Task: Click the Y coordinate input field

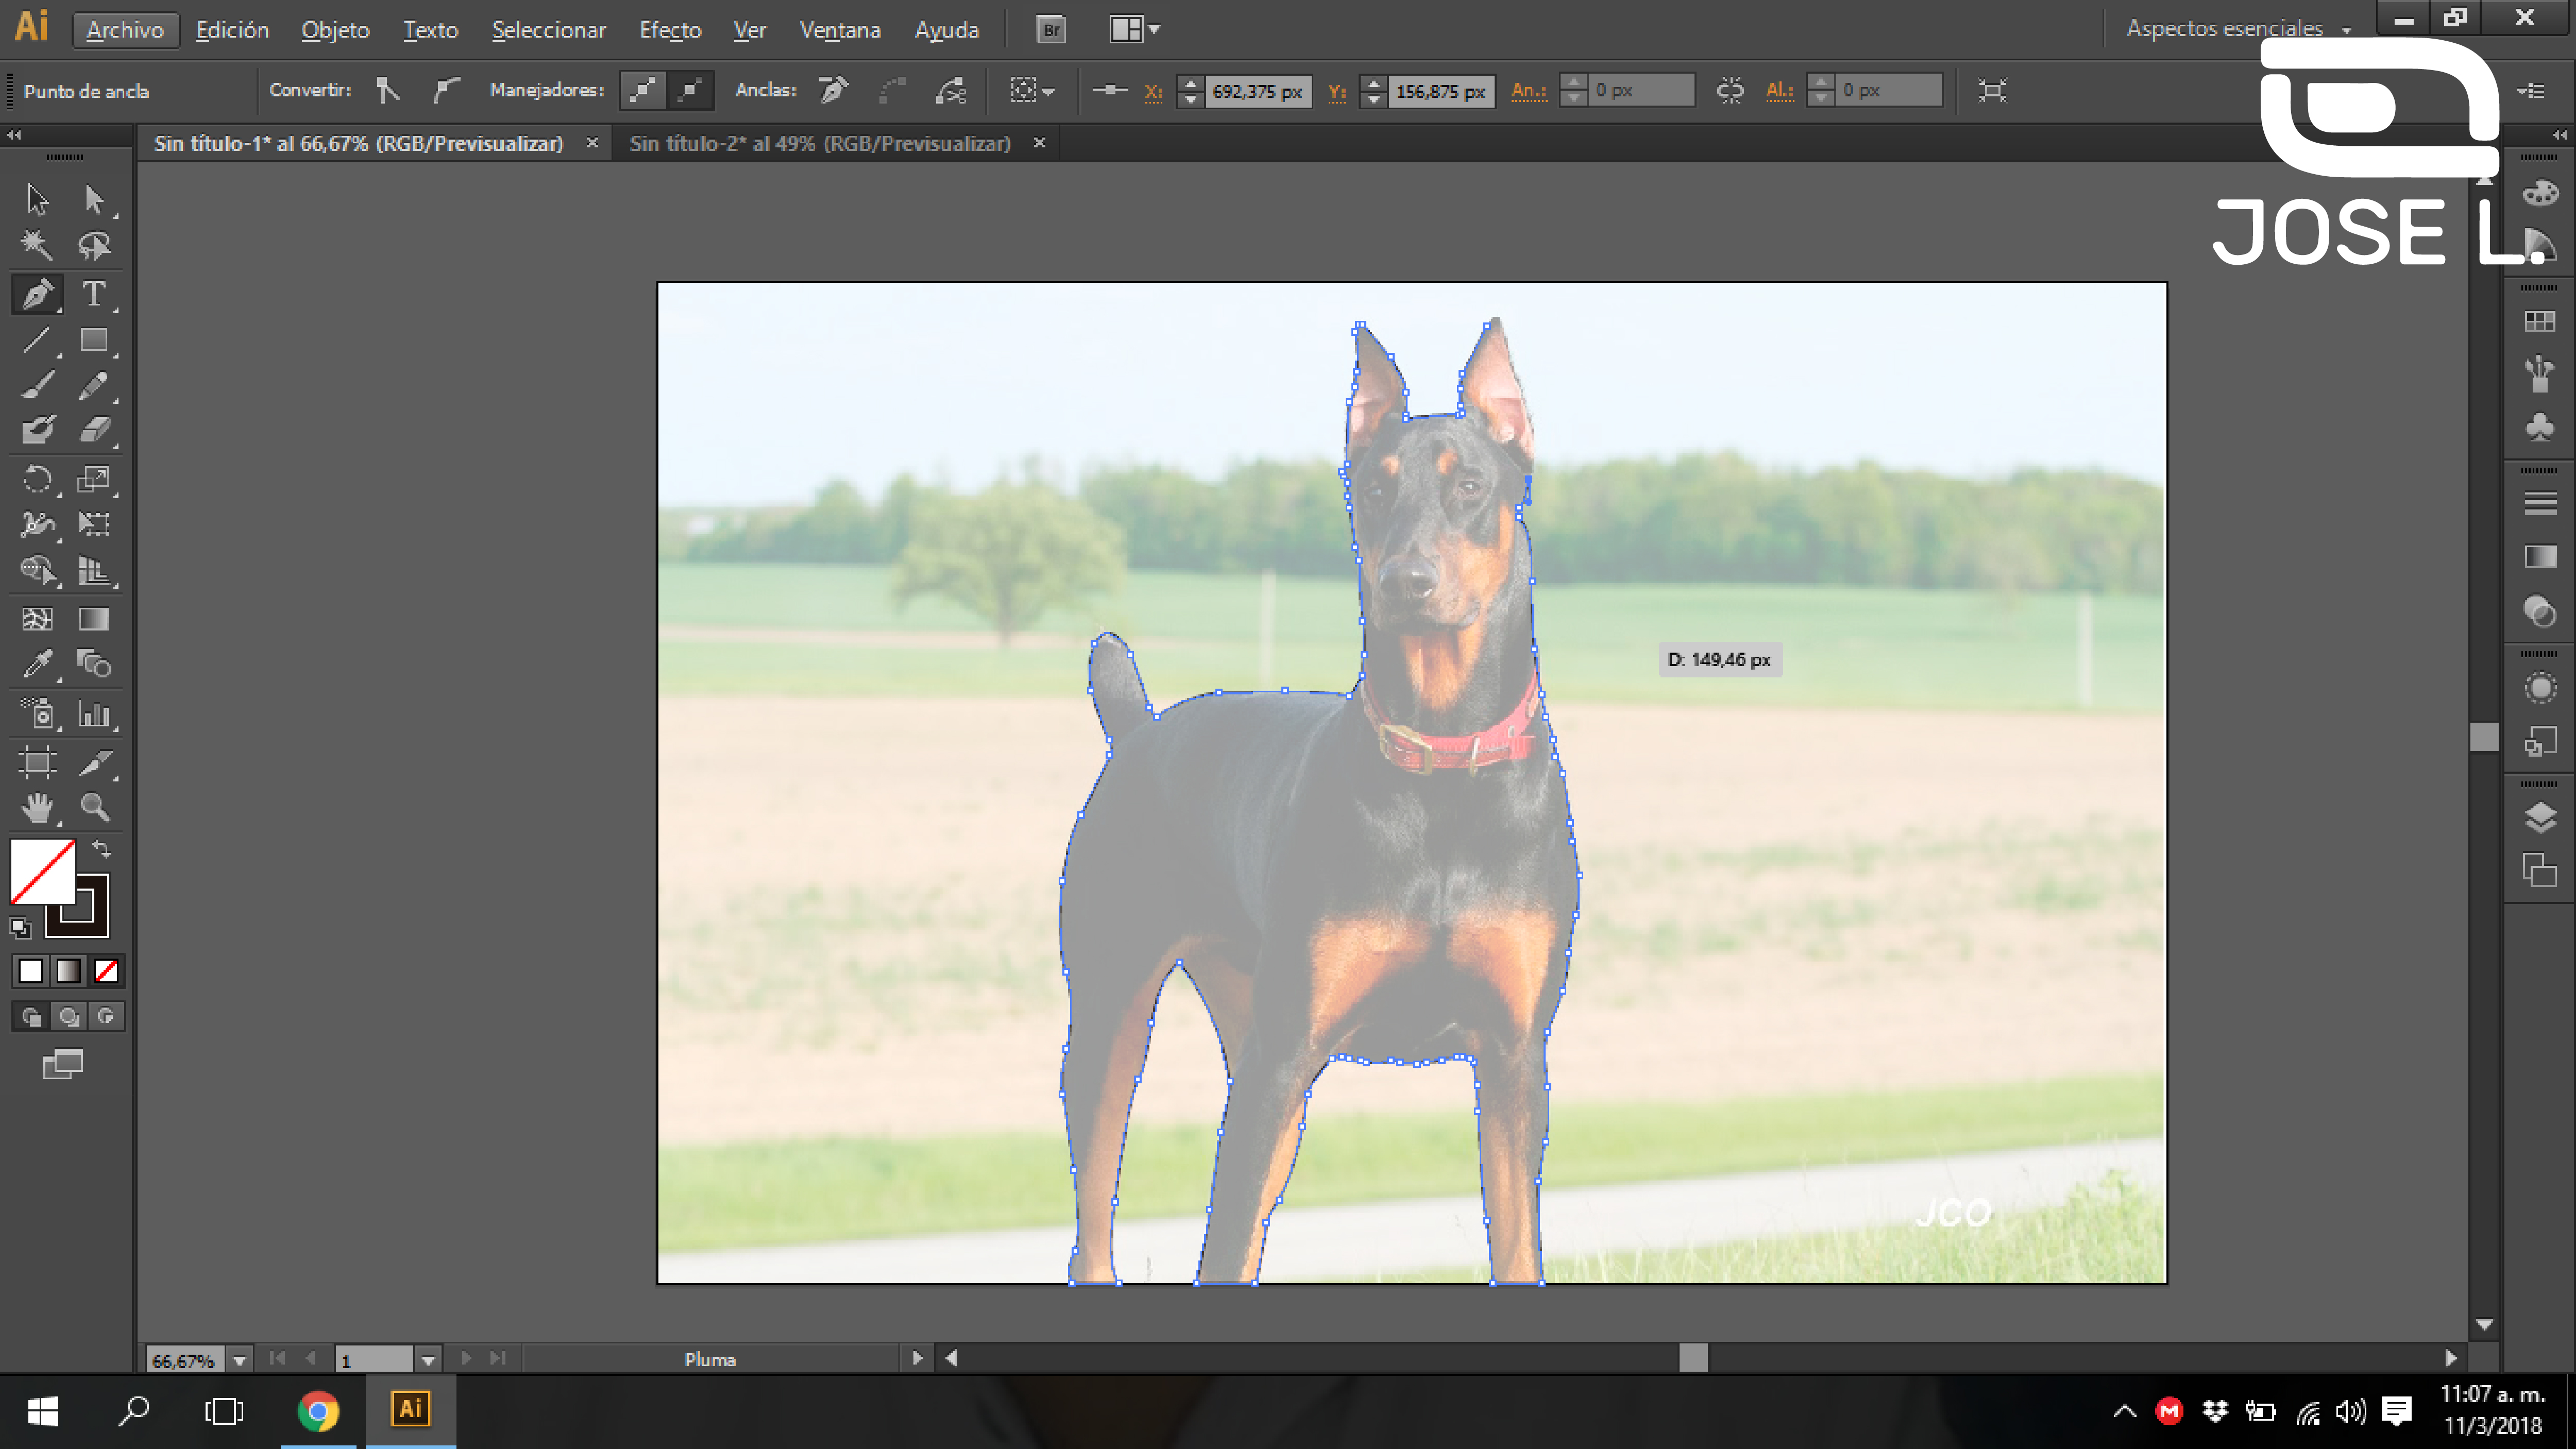Action: [1441, 91]
